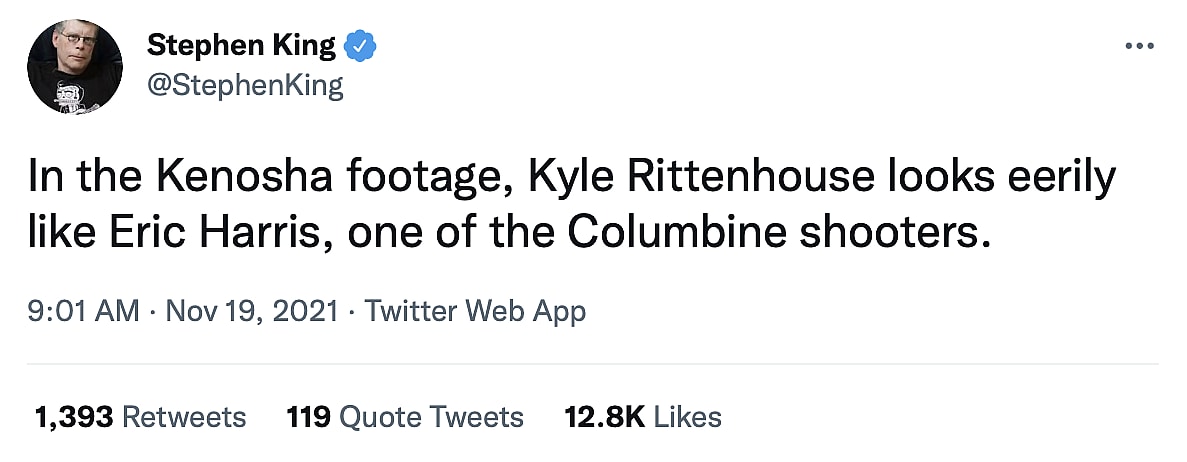
Task: Click the 12.8K likes count number
Action: click(x=604, y=417)
